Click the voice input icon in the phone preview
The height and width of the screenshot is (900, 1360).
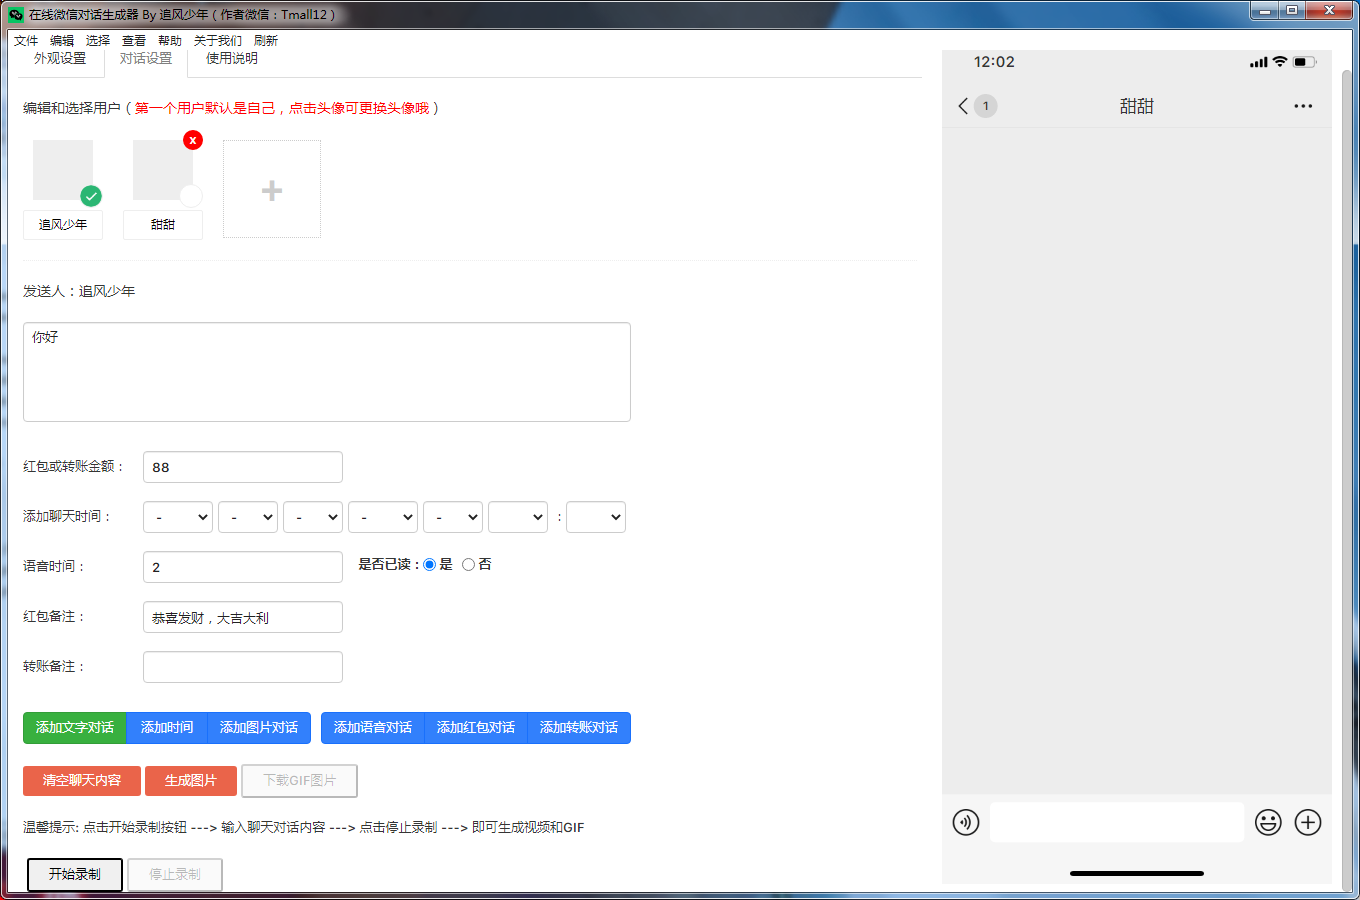coord(966,822)
